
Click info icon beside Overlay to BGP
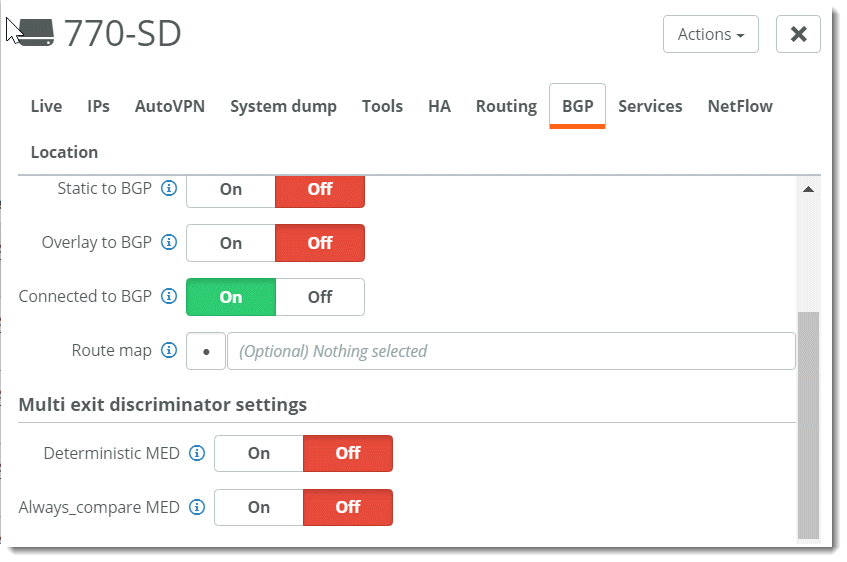click(x=169, y=242)
